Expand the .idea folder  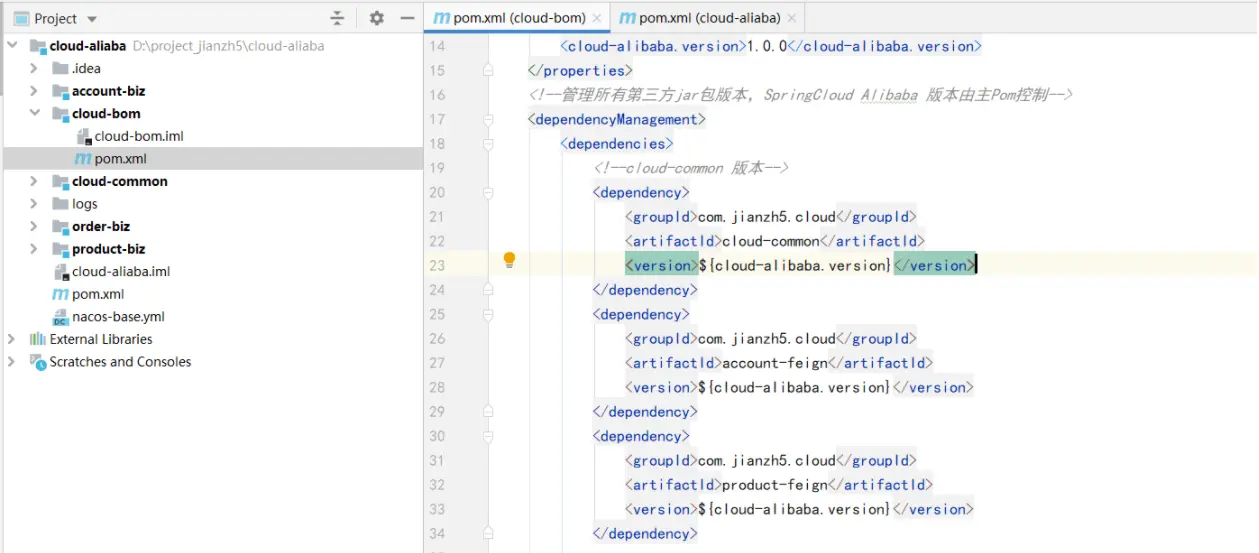pyautogui.click(x=34, y=68)
